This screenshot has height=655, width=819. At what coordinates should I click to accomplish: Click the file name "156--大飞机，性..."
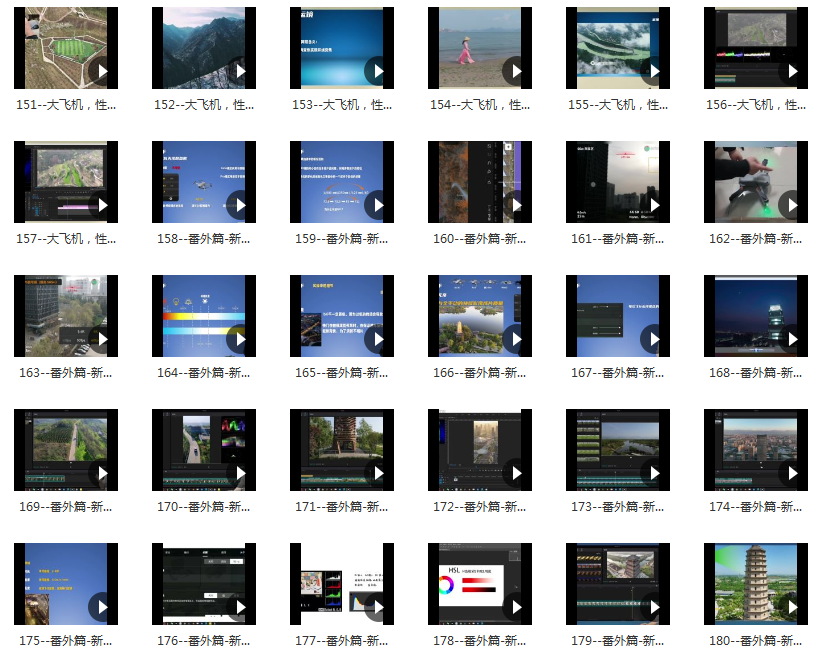coord(756,105)
